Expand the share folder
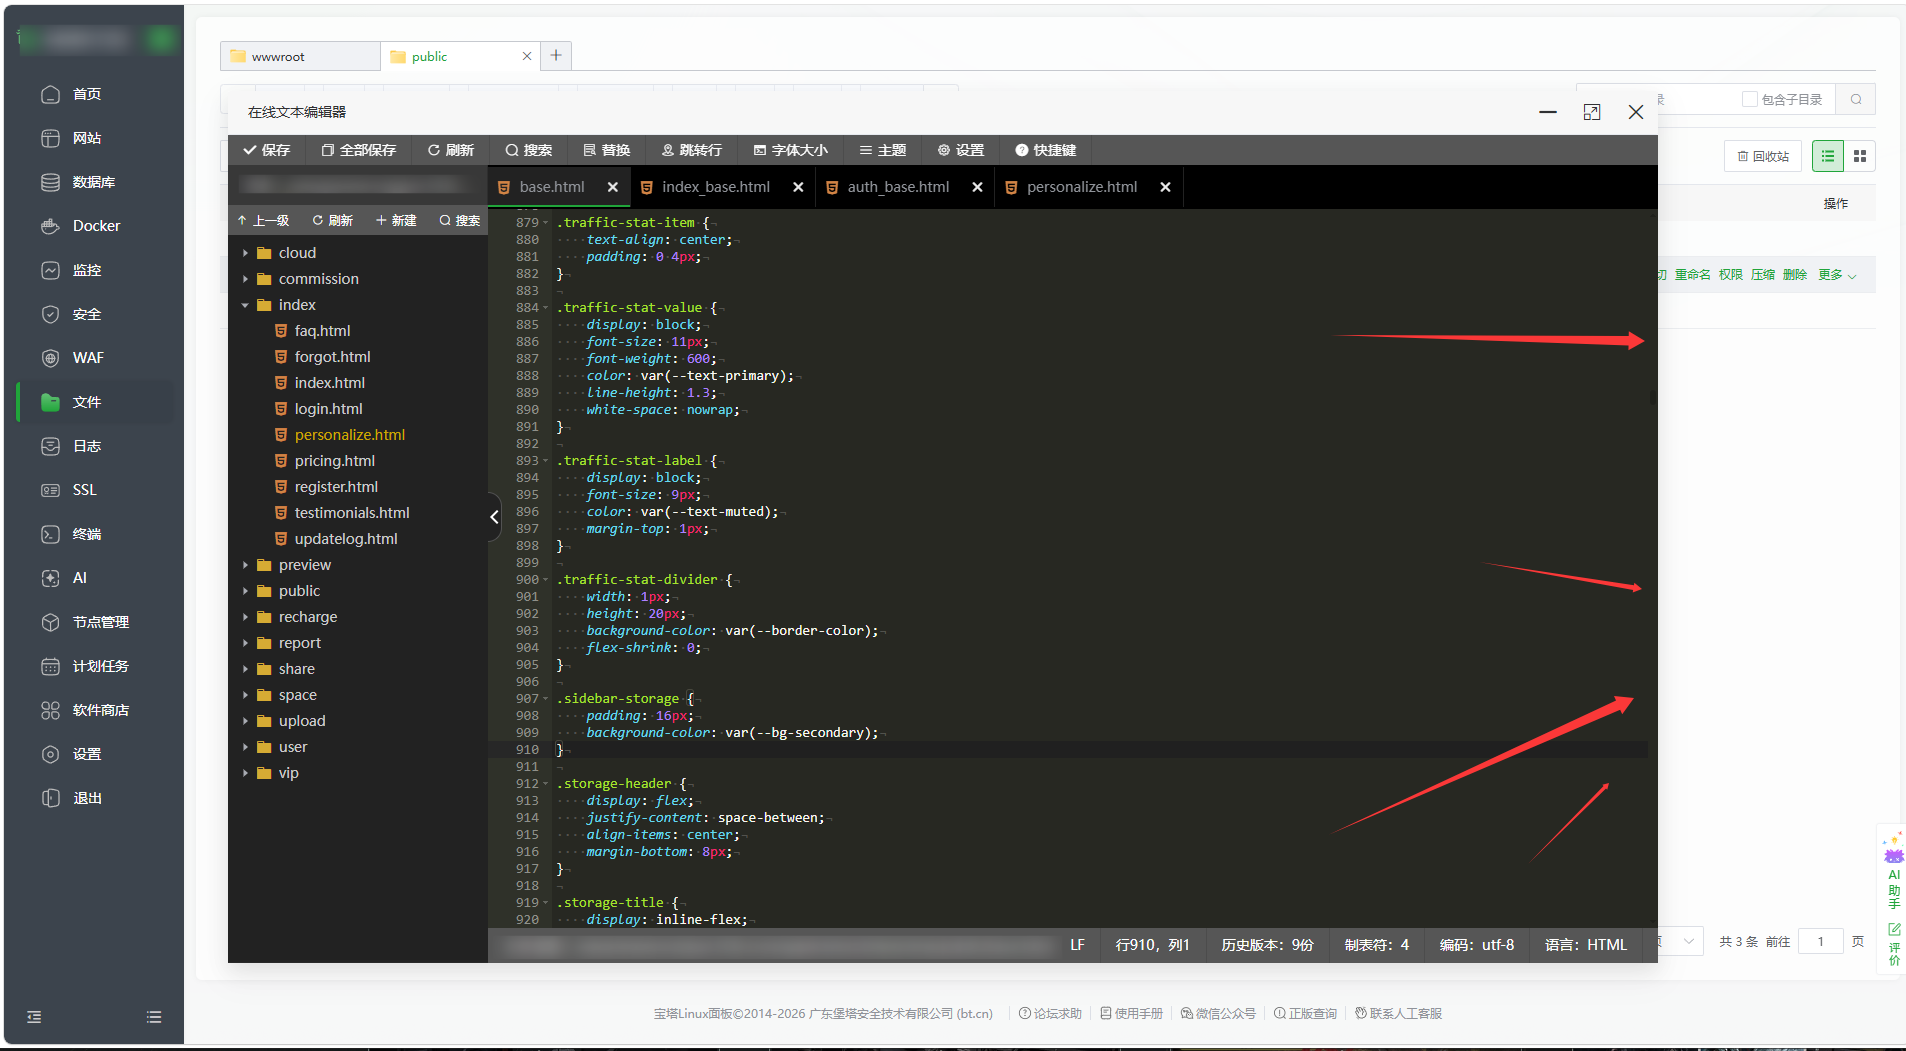The width and height of the screenshot is (1906, 1051). click(x=245, y=669)
